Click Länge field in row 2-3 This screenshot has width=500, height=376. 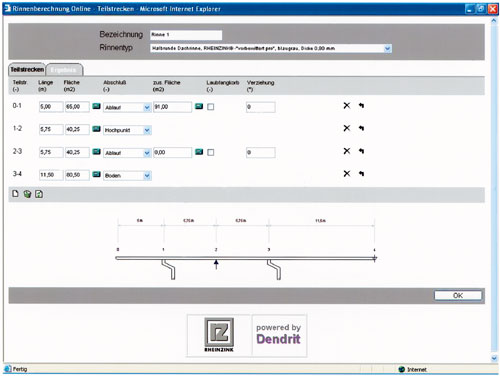tap(51, 152)
